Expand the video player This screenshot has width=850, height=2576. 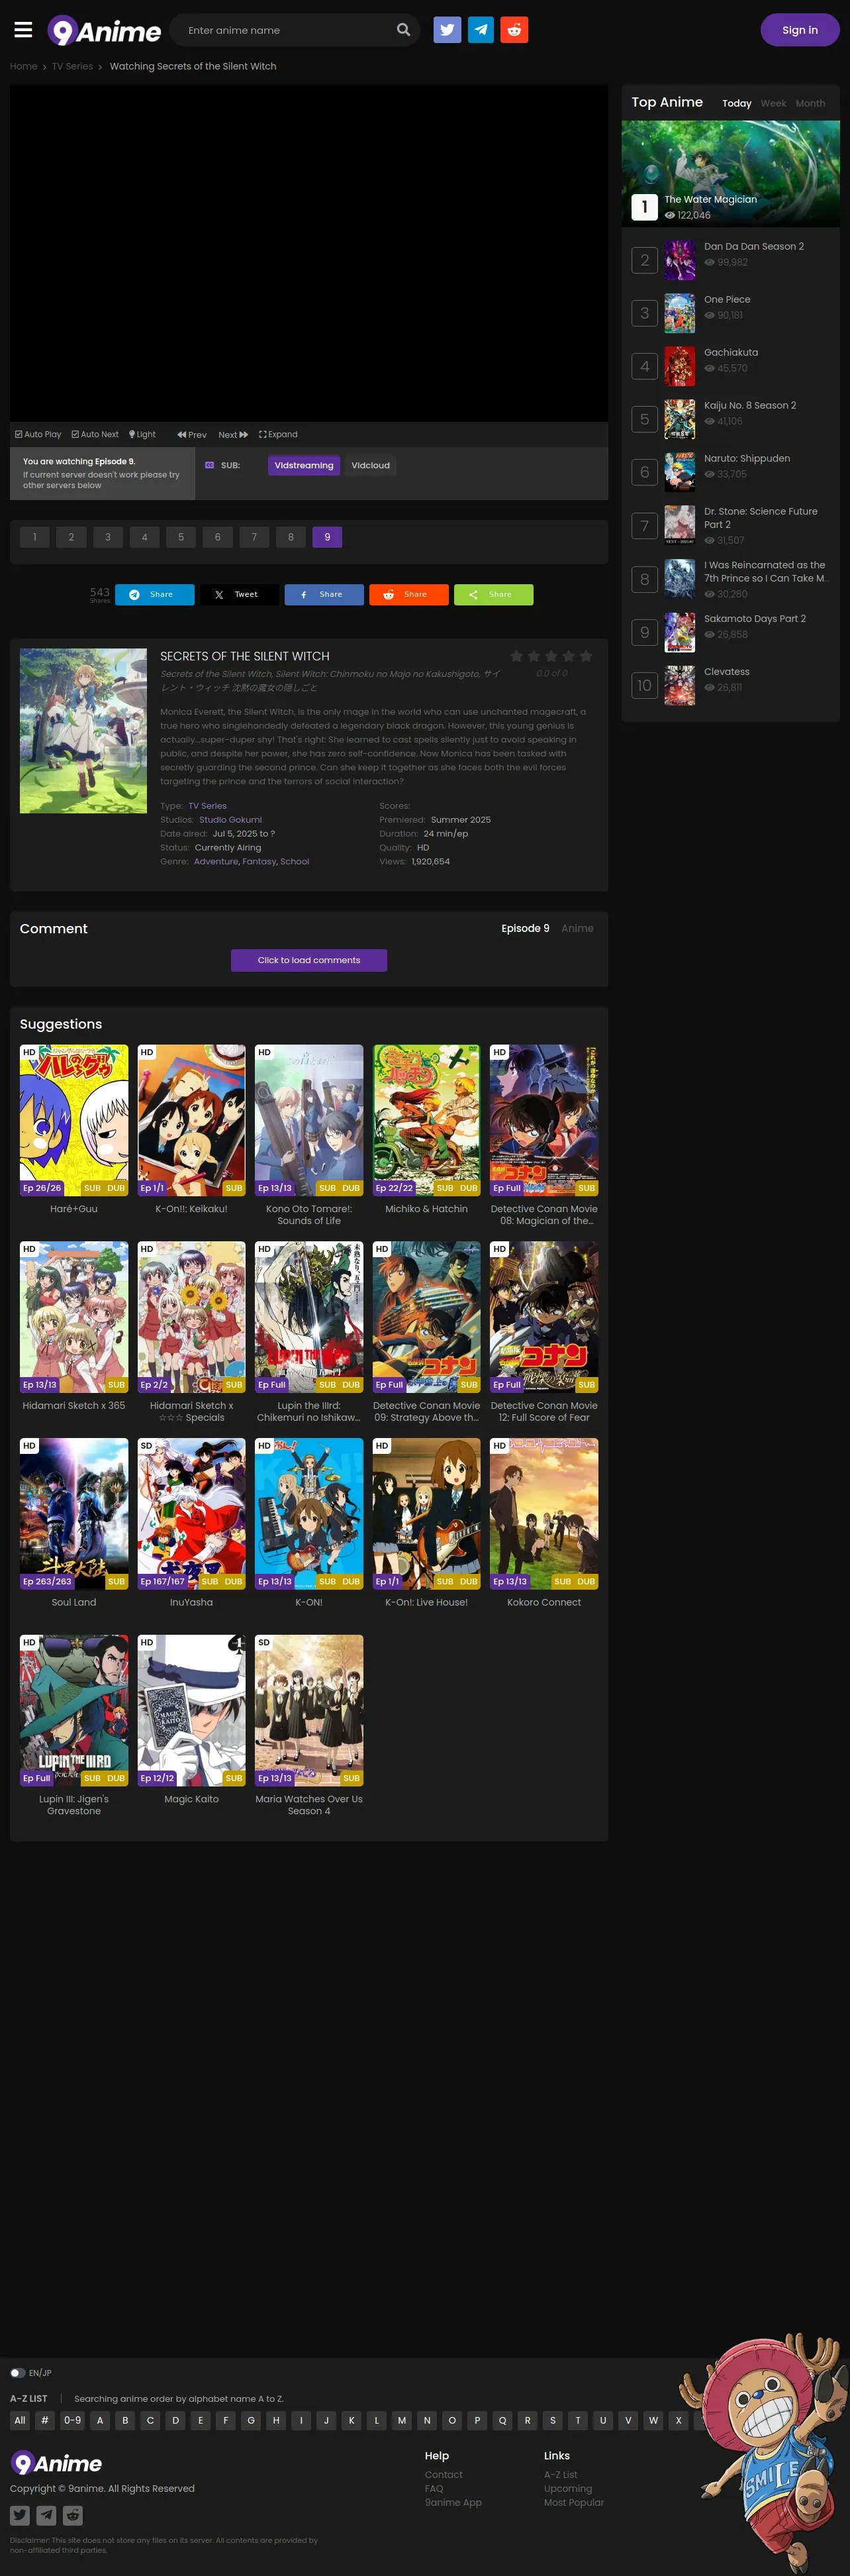click(x=278, y=434)
